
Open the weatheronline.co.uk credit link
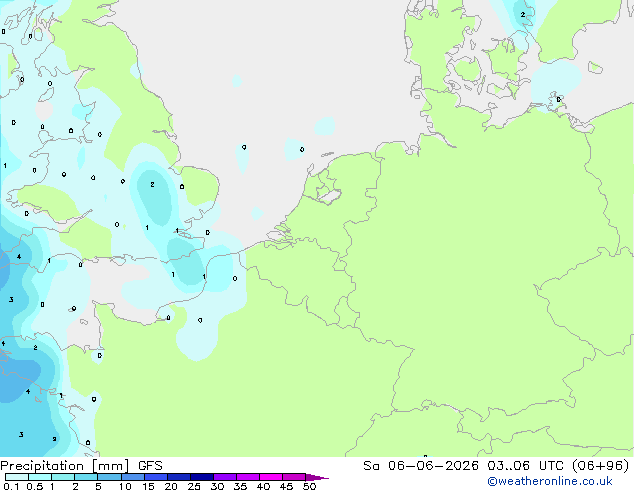click(x=550, y=481)
